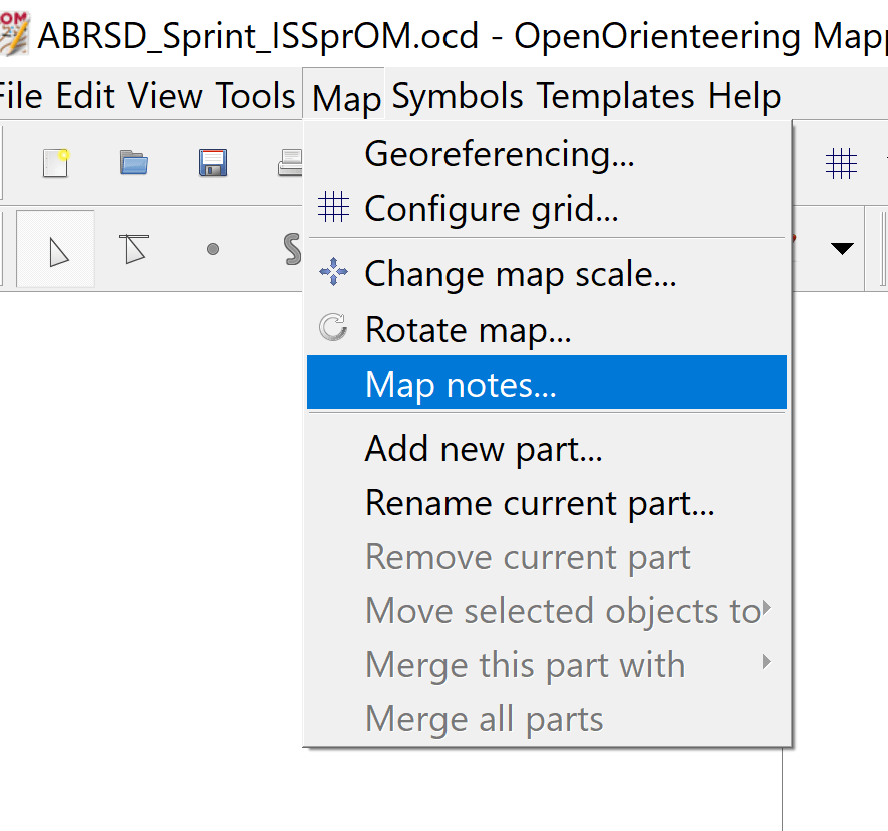Screen dimensions: 888x831
Task: Select the Edit objects arrow tool
Action: 56,249
